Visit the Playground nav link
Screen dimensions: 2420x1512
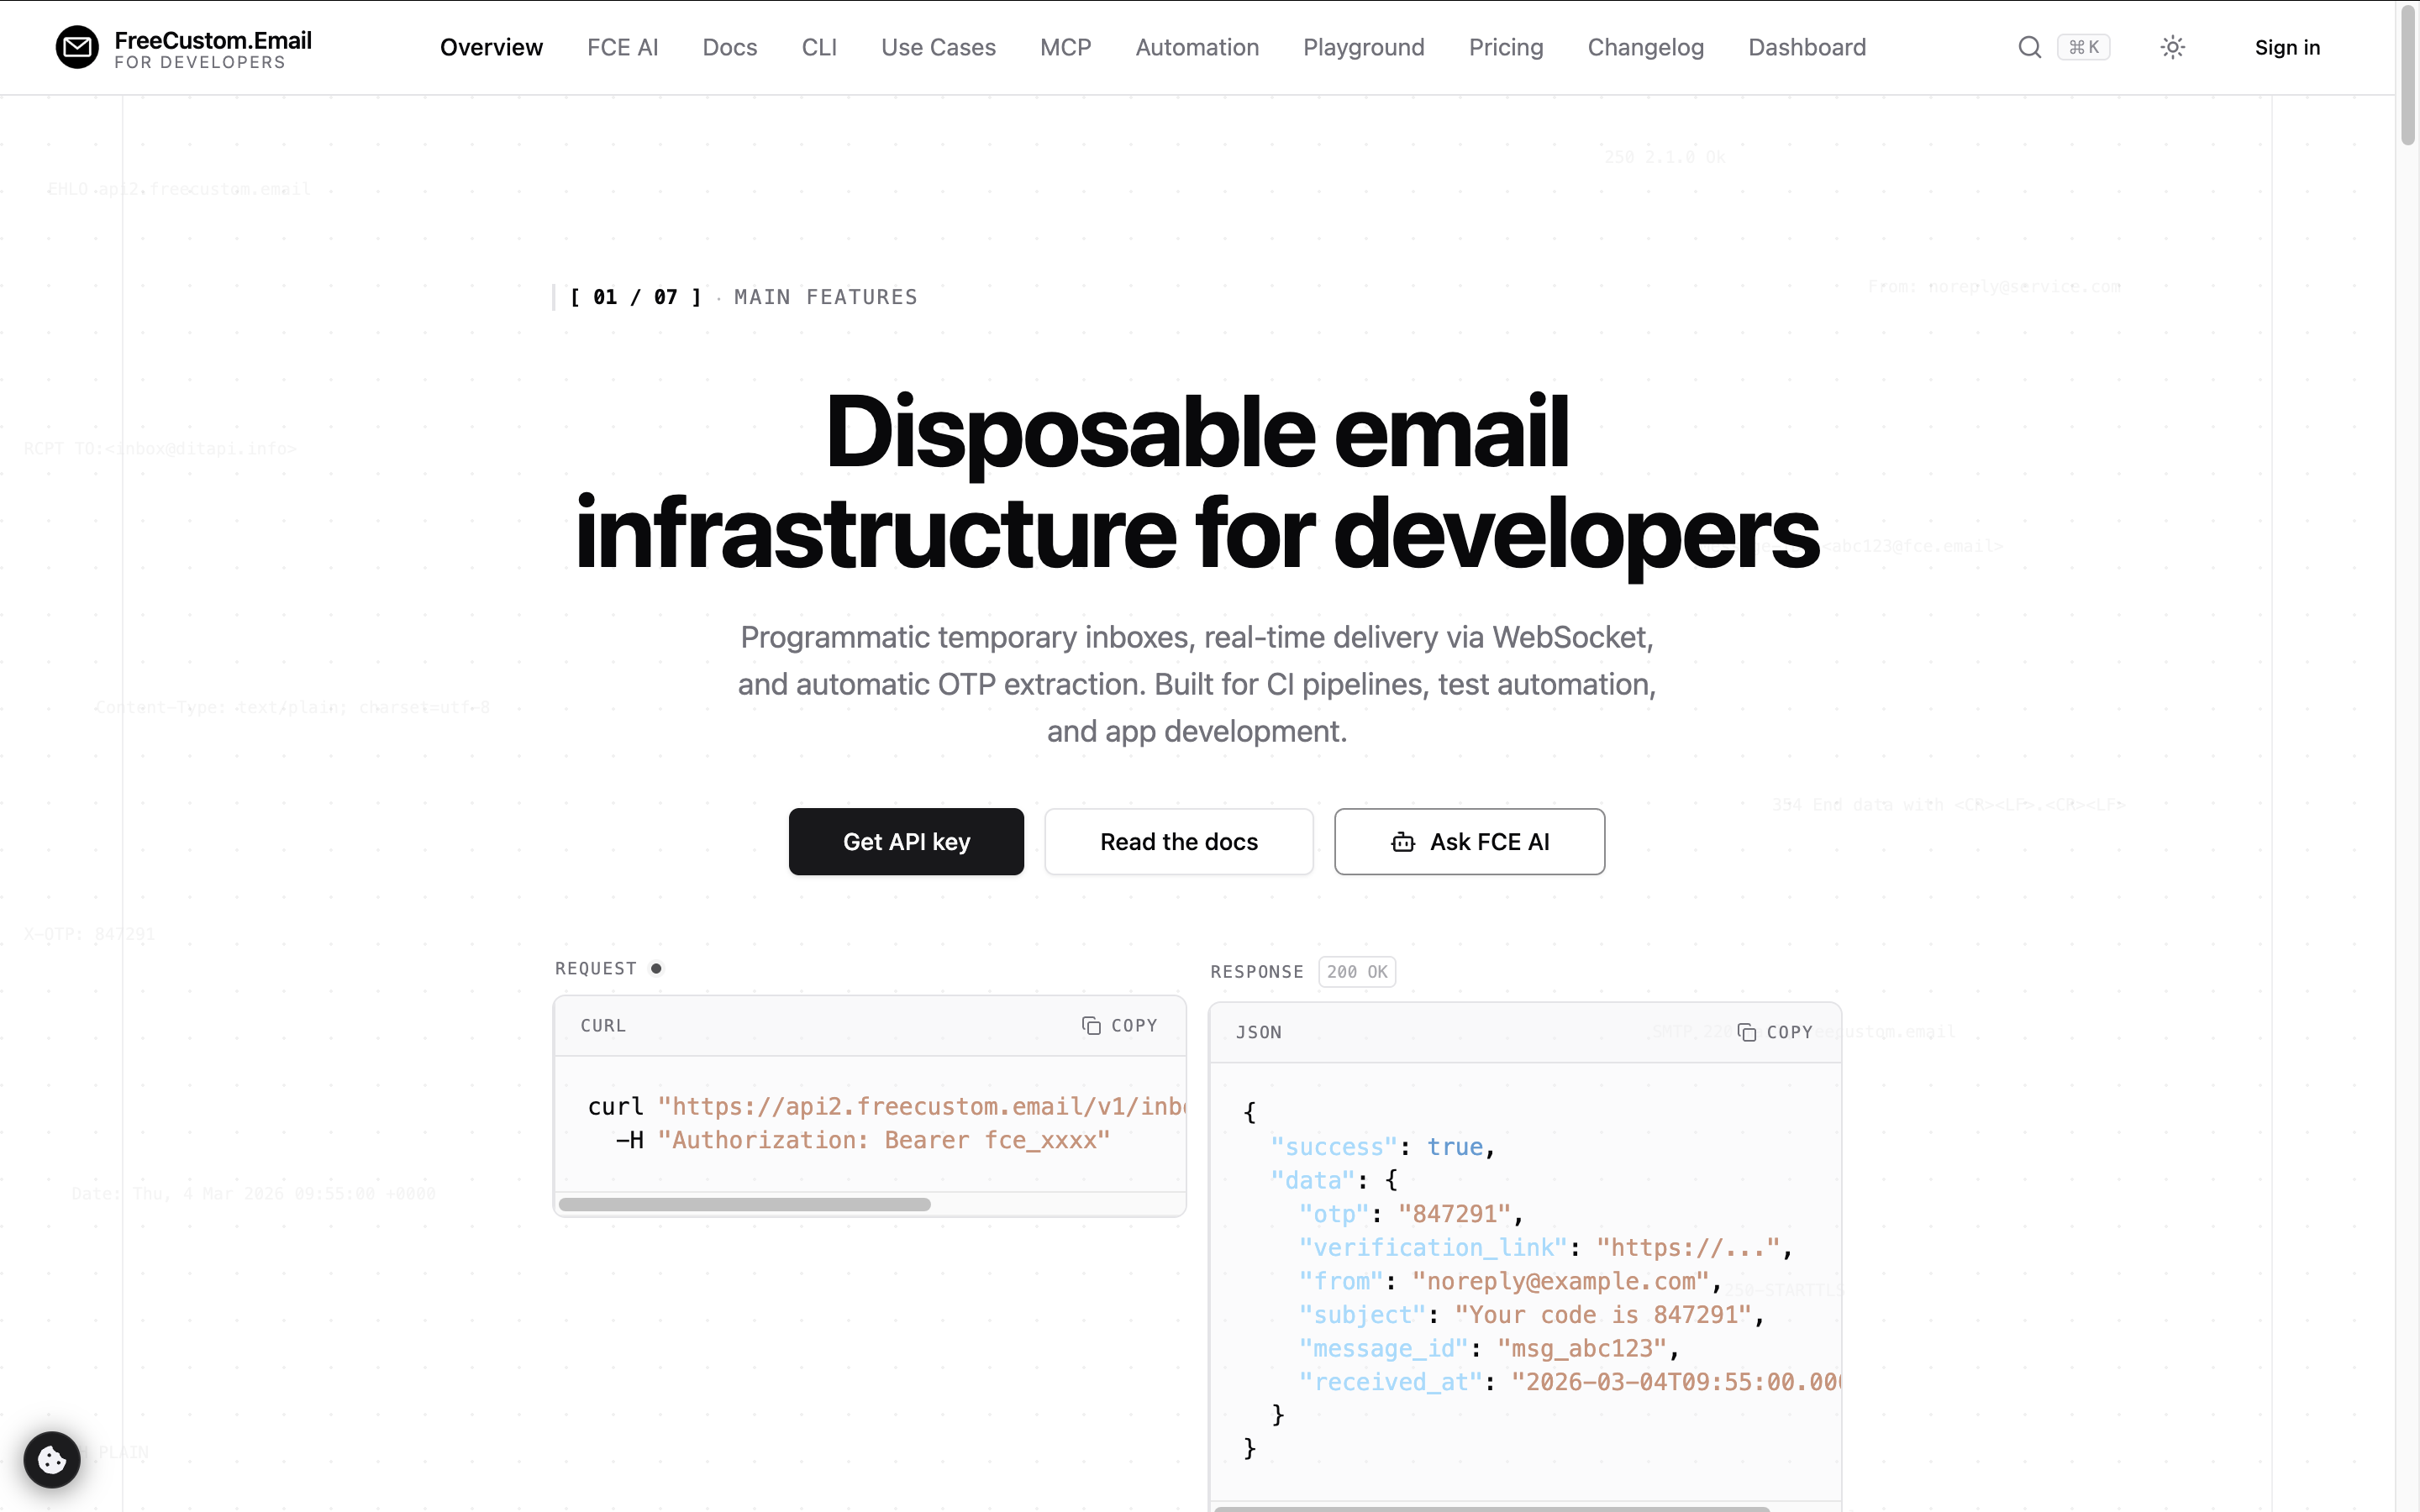pyautogui.click(x=1363, y=47)
